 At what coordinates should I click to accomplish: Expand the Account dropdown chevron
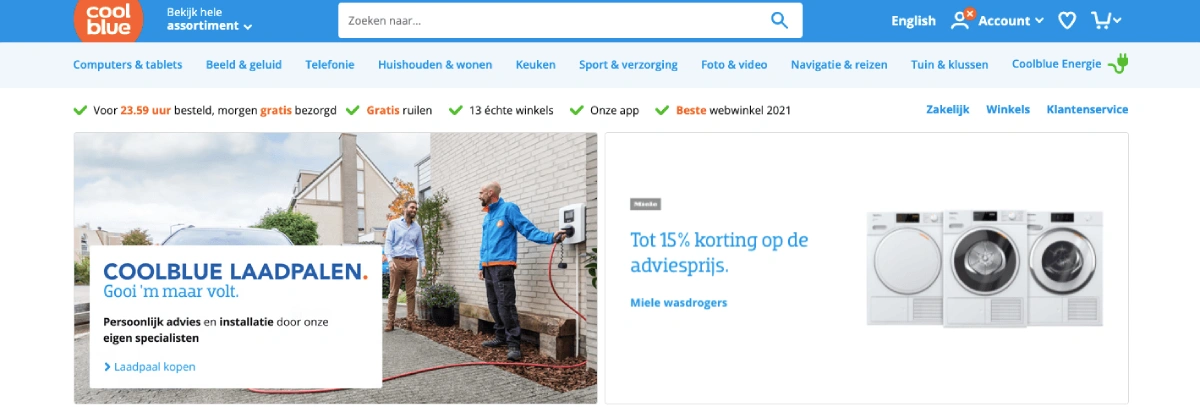click(1039, 21)
